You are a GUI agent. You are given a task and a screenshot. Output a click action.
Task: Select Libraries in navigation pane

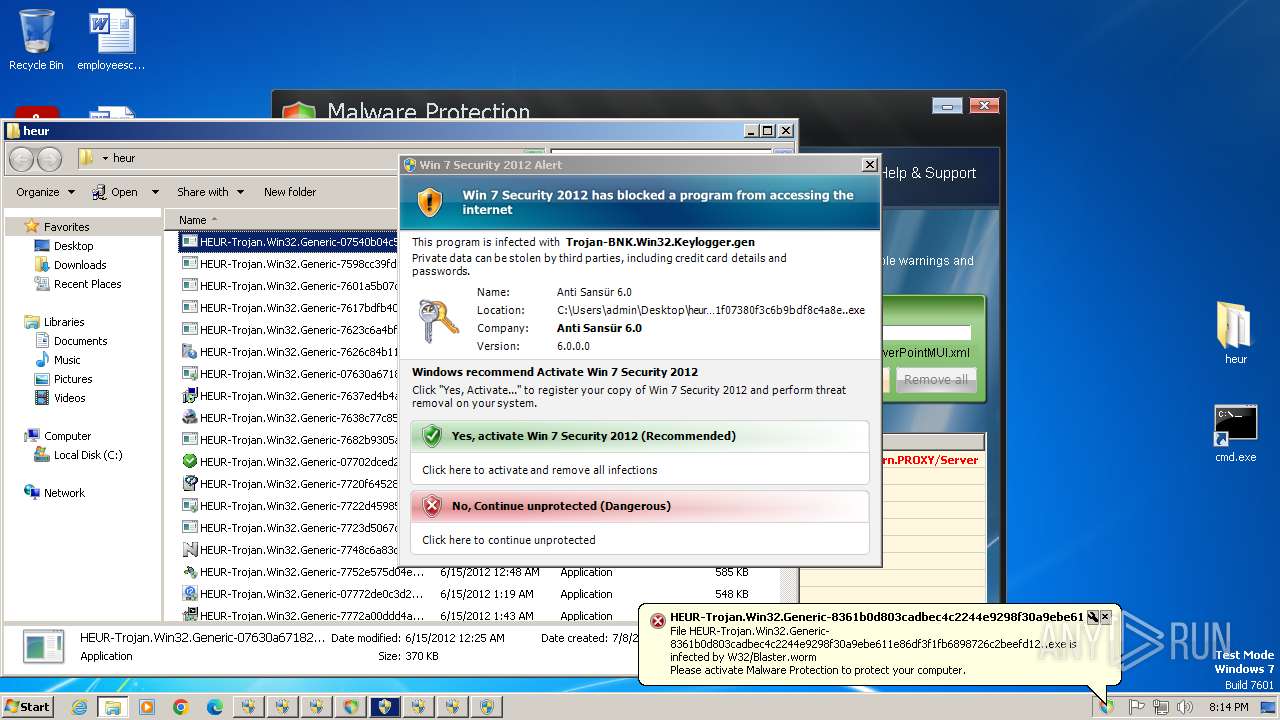64,322
